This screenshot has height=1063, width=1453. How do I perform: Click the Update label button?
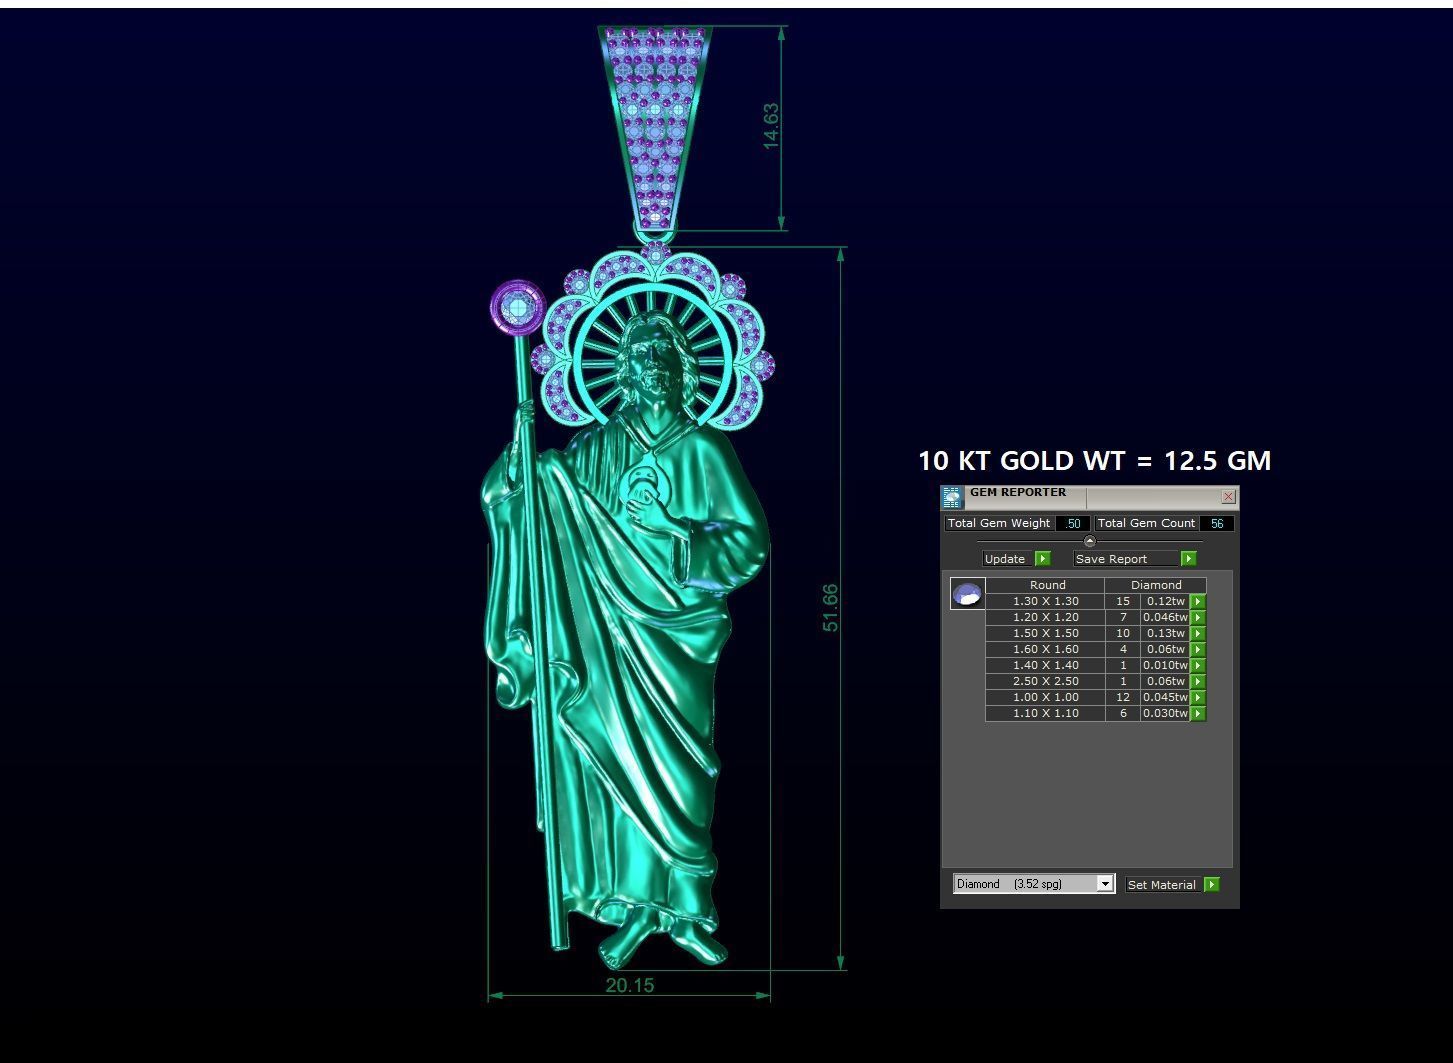[x=1008, y=559]
